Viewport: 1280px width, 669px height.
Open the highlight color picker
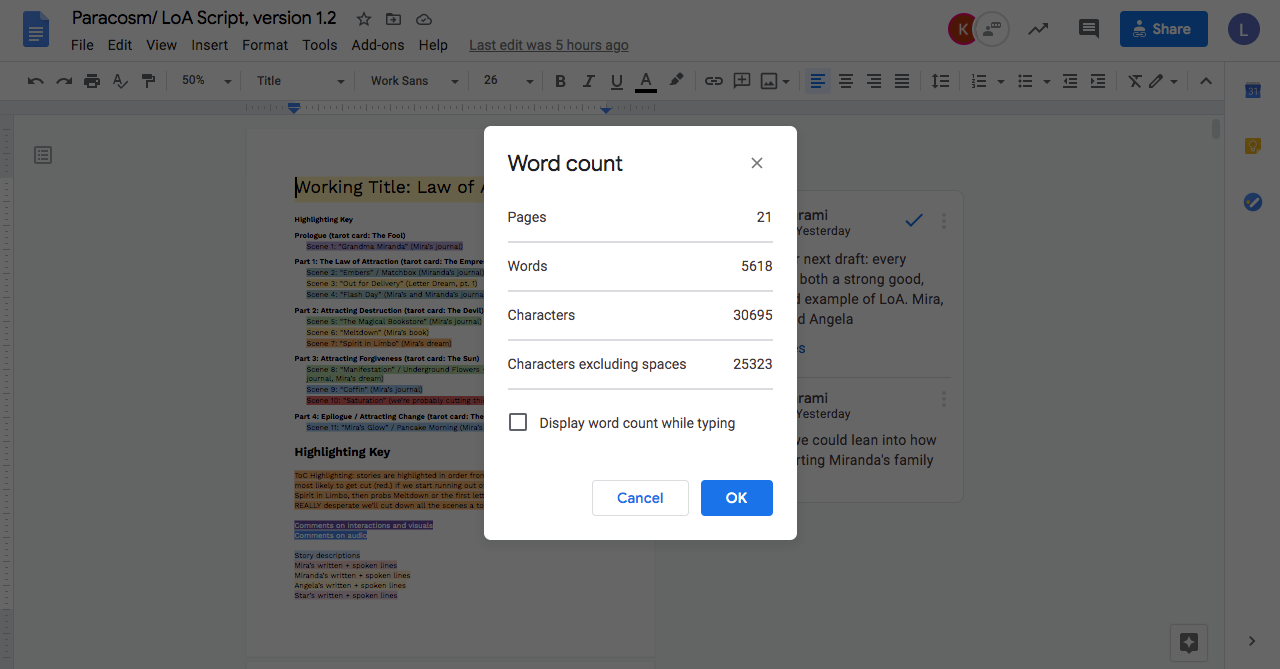(x=676, y=80)
